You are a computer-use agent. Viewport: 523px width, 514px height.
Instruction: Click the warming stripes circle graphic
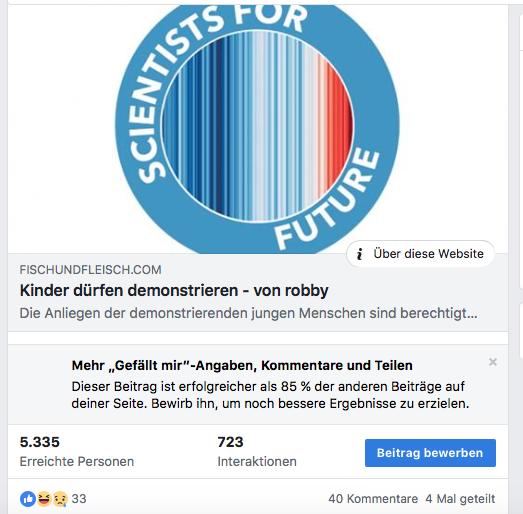(x=257, y=125)
